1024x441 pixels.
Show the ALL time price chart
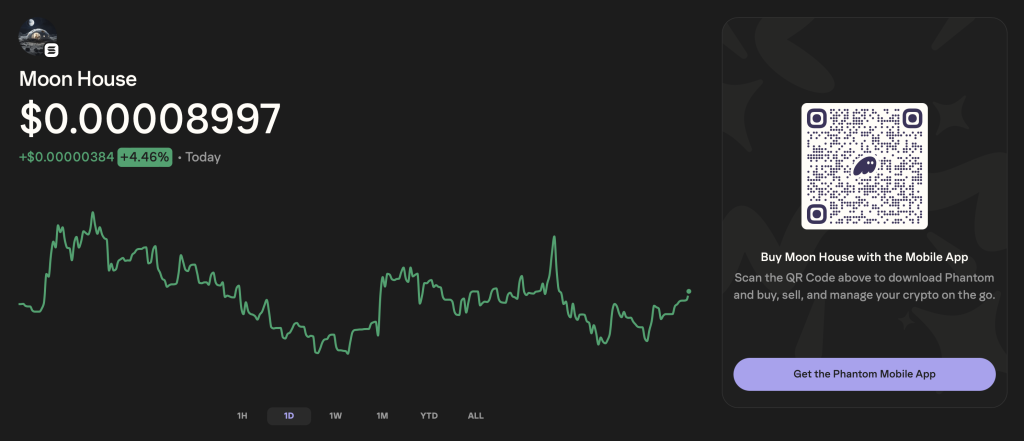click(475, 416)
